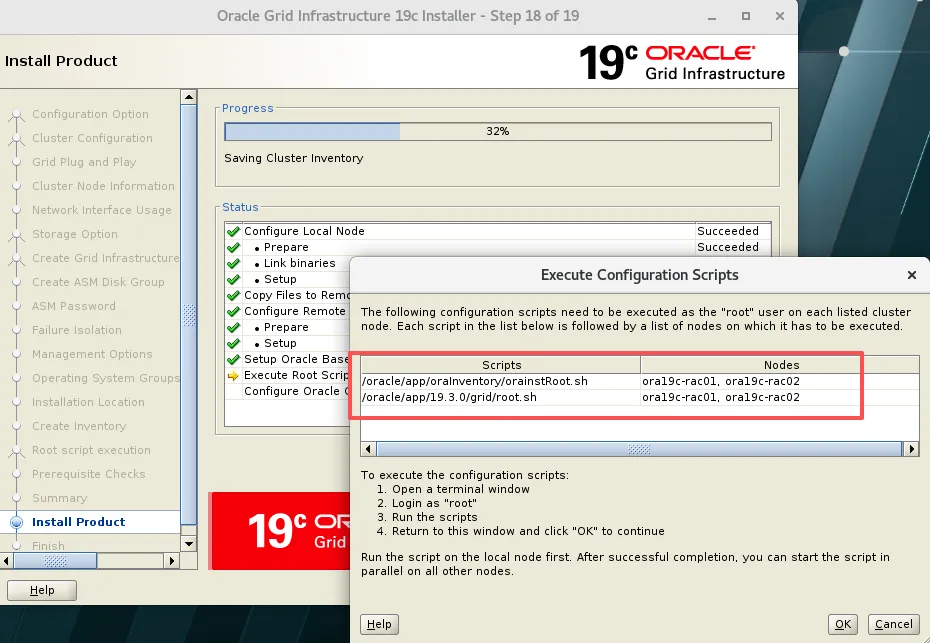Select the Cluster Configuration step

[x=92, y=138]
